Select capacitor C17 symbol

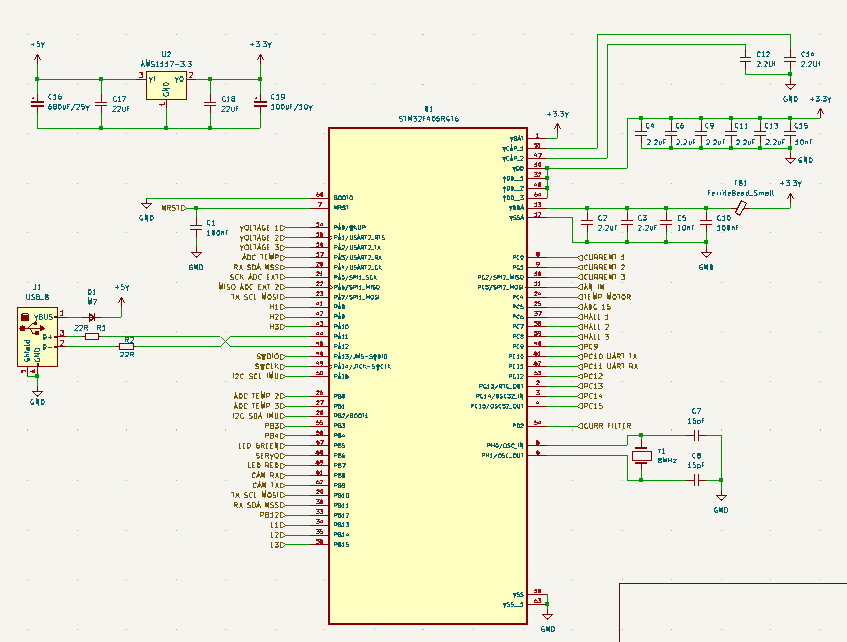click(101, 103)
